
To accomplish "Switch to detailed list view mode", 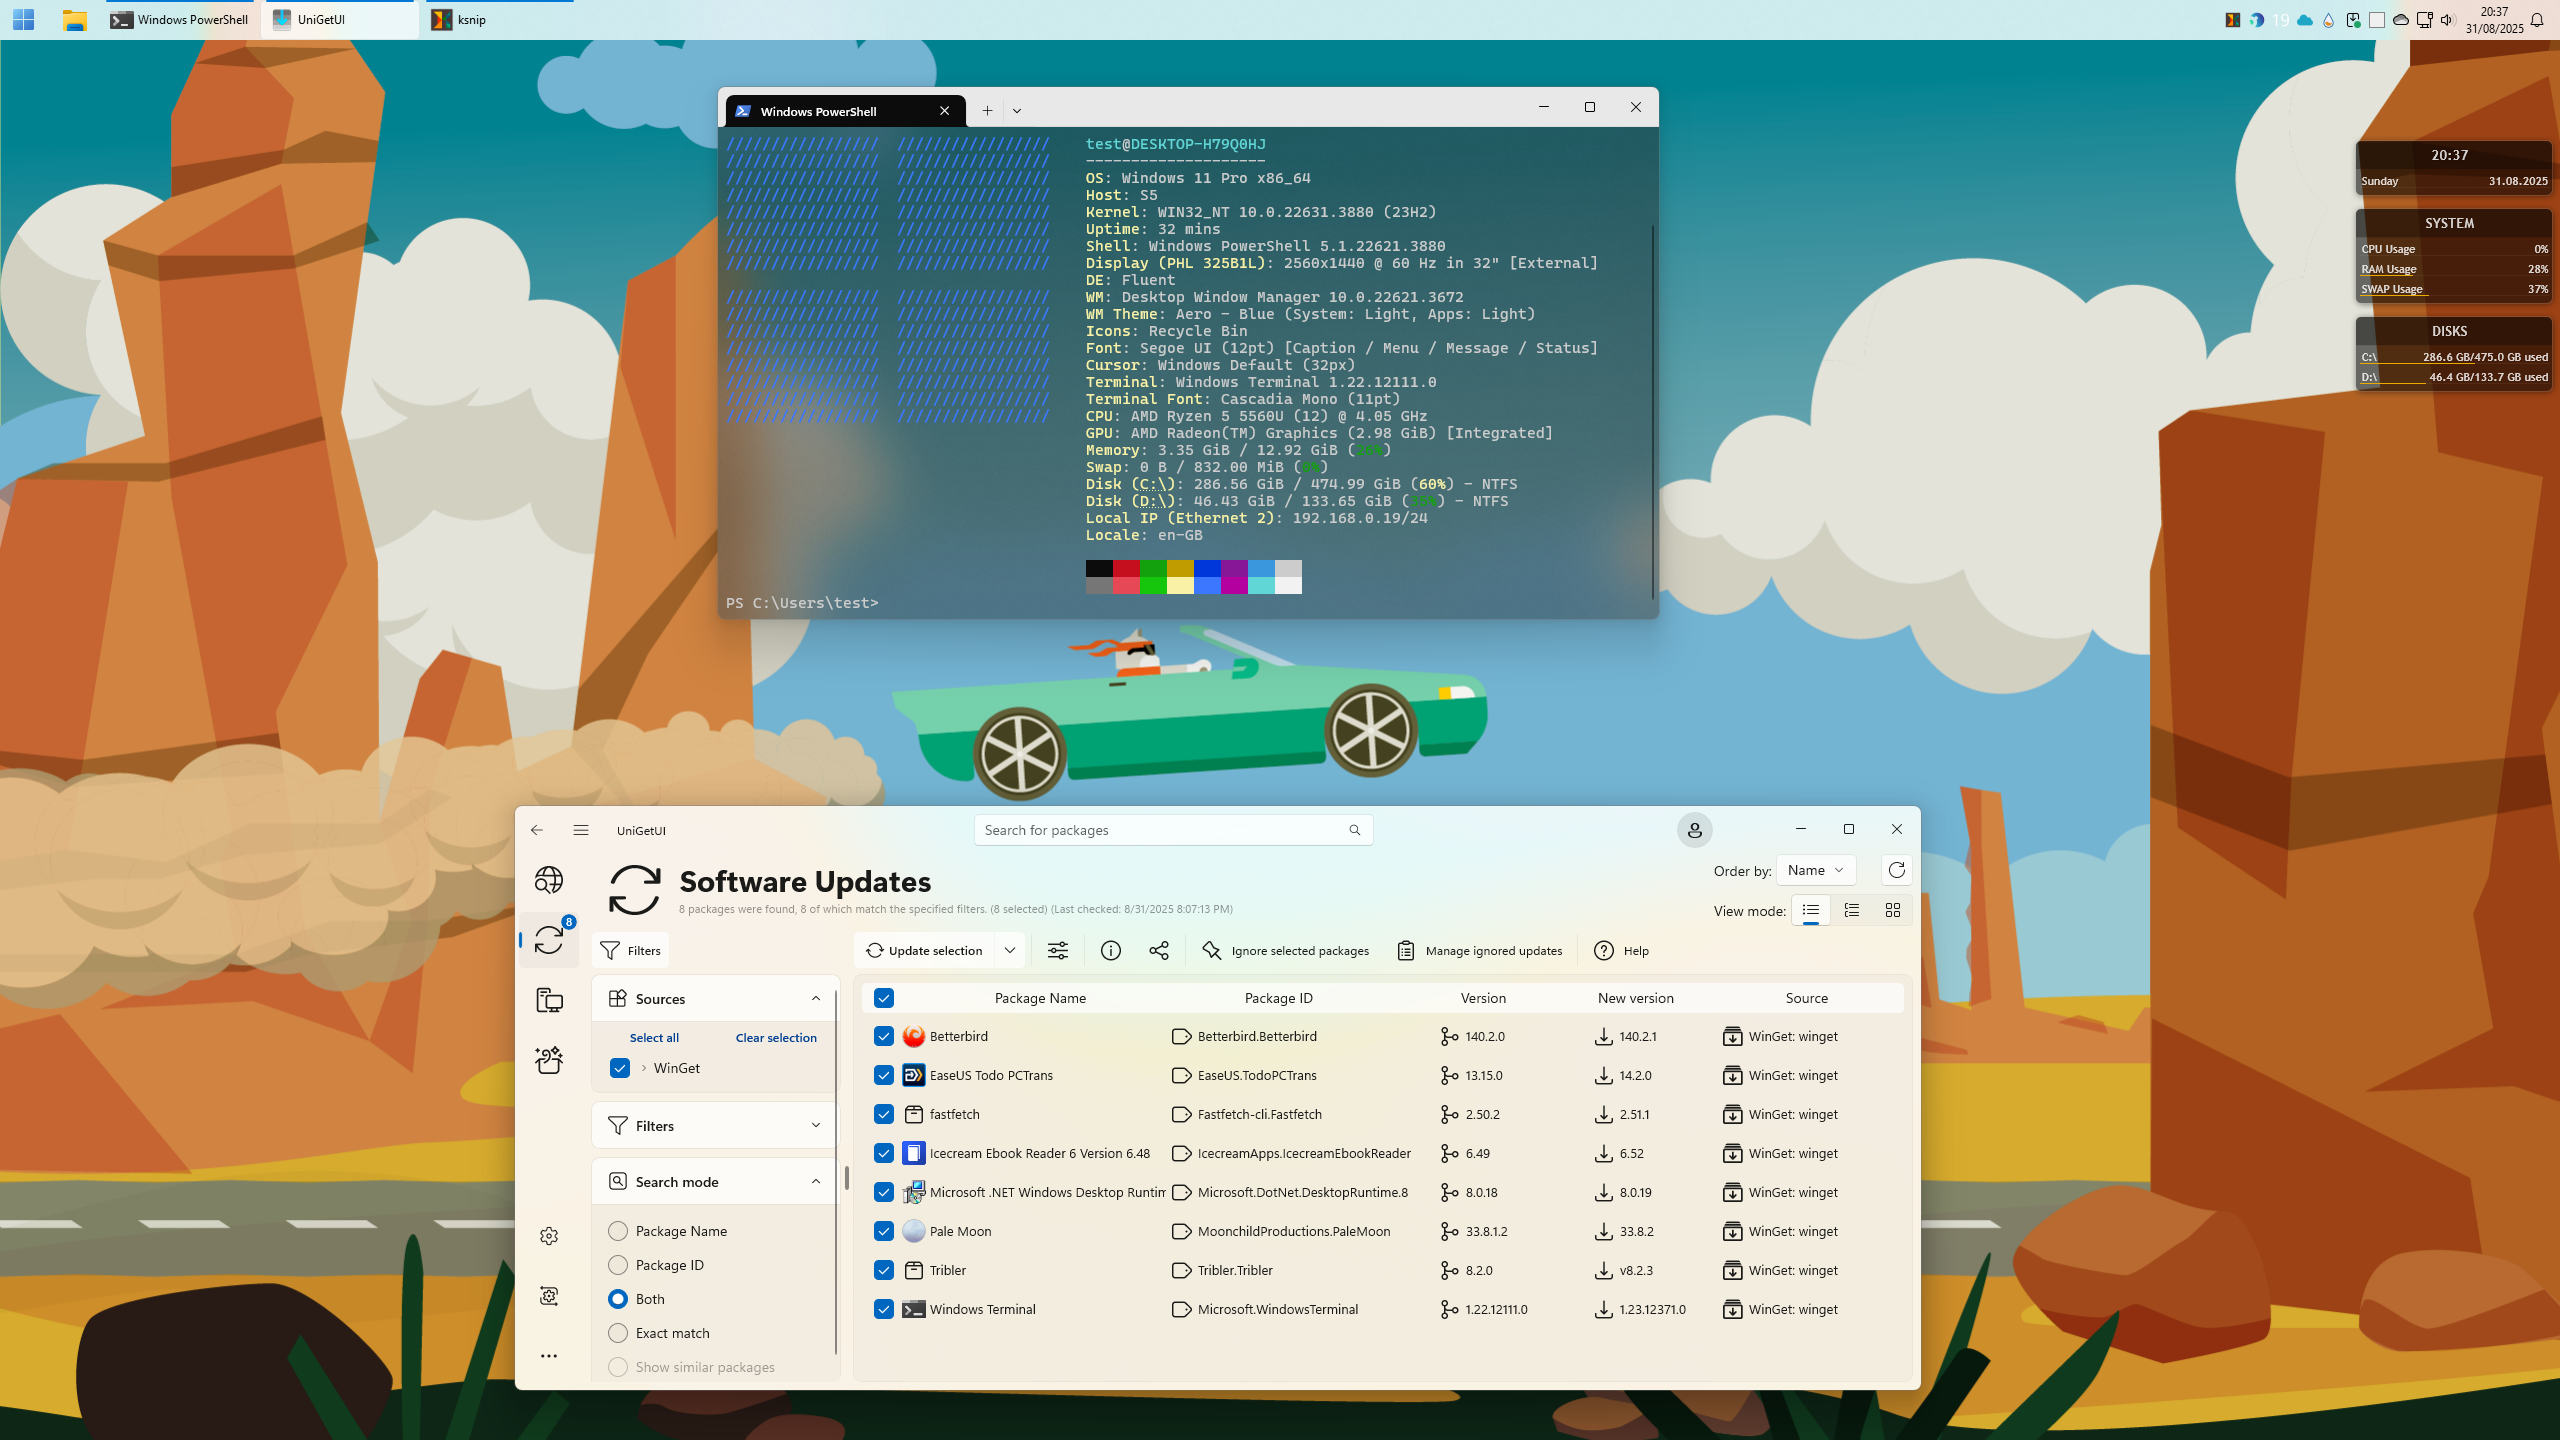I will coord(1851,910).
